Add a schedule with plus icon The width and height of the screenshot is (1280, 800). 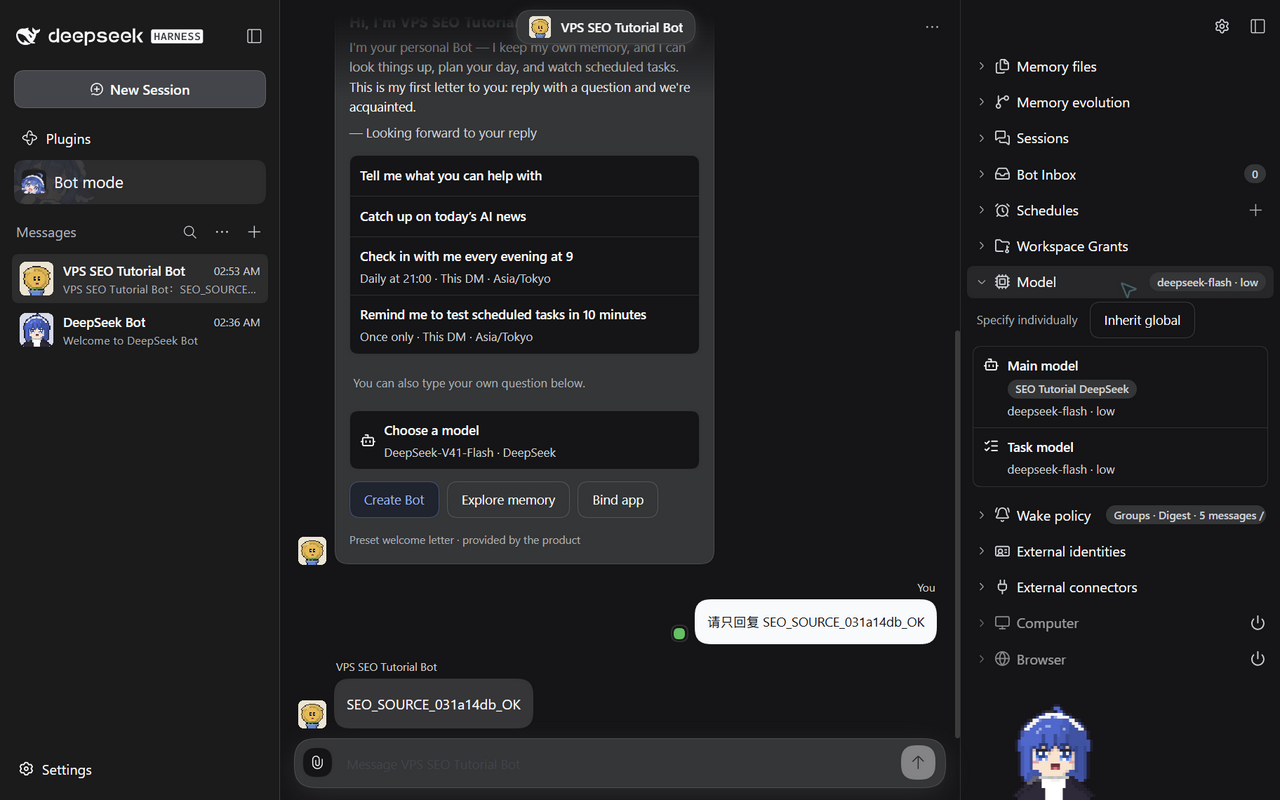(x=1256, y=210)
